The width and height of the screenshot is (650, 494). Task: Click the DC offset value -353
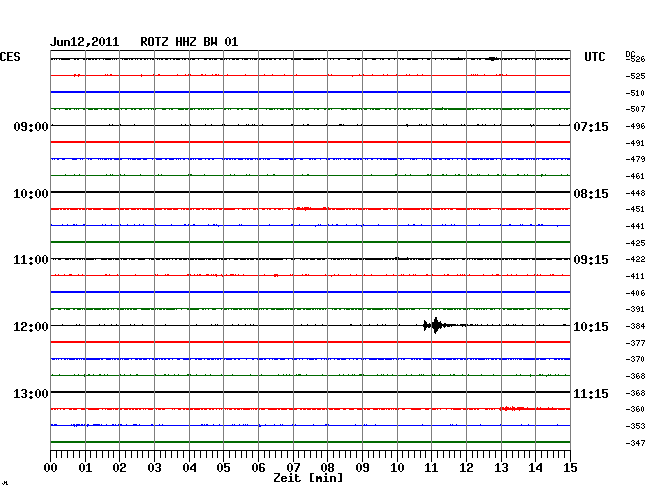click(x=635, y=426)
